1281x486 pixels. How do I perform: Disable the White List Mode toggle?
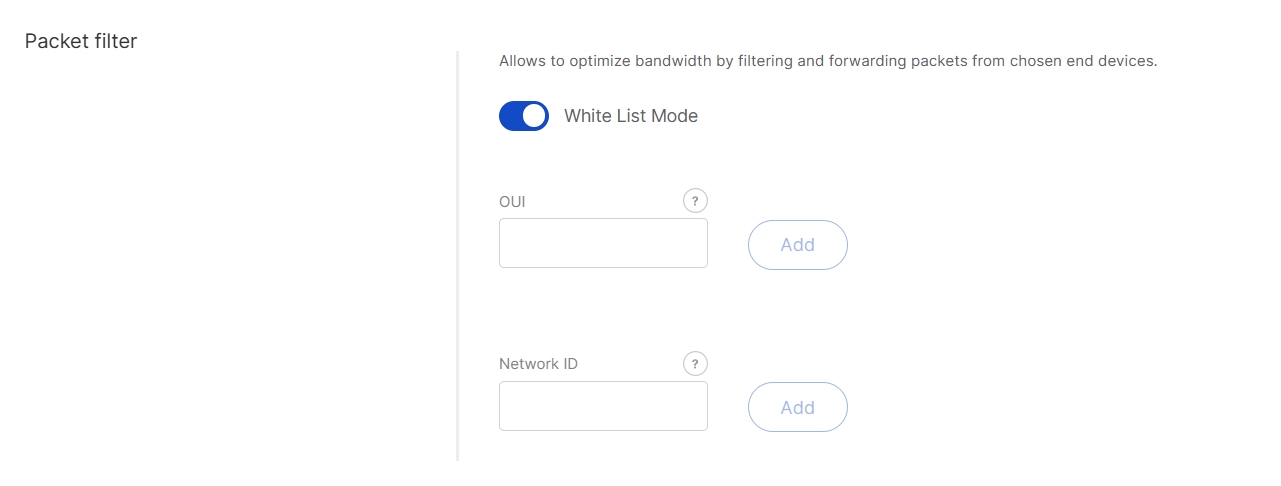(524, 116)
